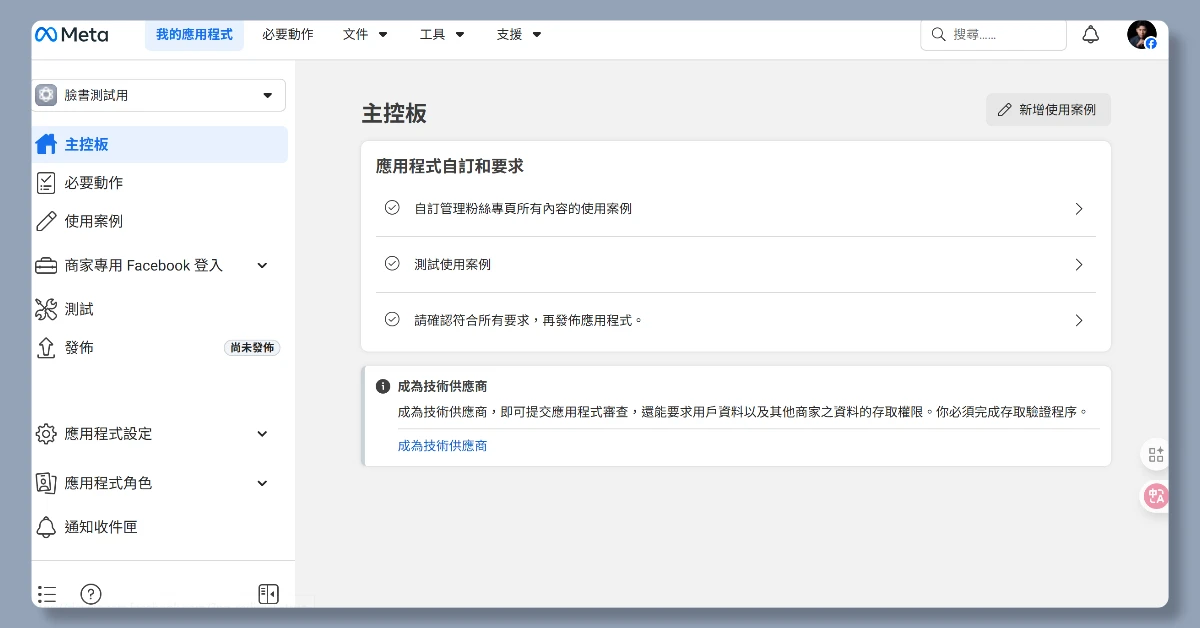
Task: Go to 主控板 in the sidebar
Action: pyautogui.click(x=160, y=144)
